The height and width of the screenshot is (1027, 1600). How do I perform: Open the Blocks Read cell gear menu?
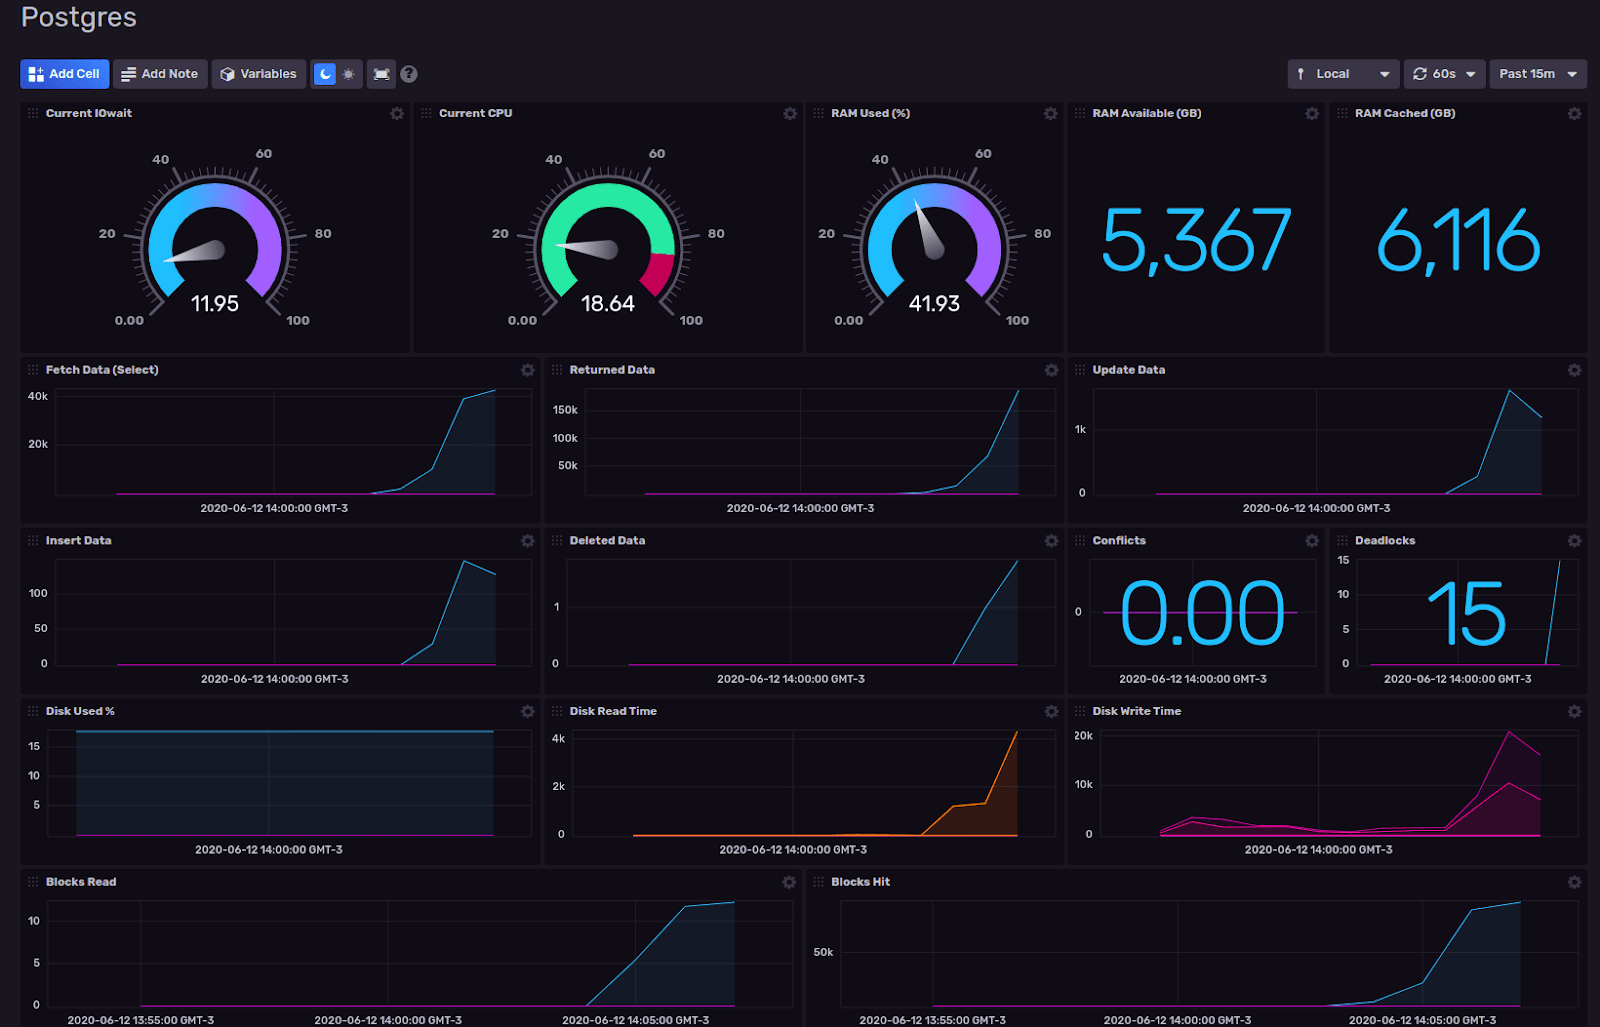pos(789,882)
